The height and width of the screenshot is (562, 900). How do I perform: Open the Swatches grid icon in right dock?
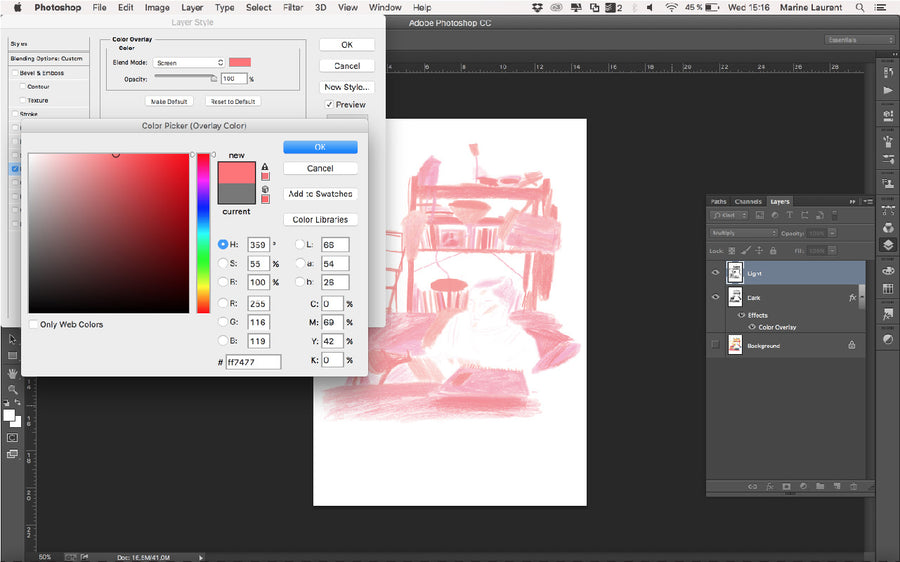[888, 289]
